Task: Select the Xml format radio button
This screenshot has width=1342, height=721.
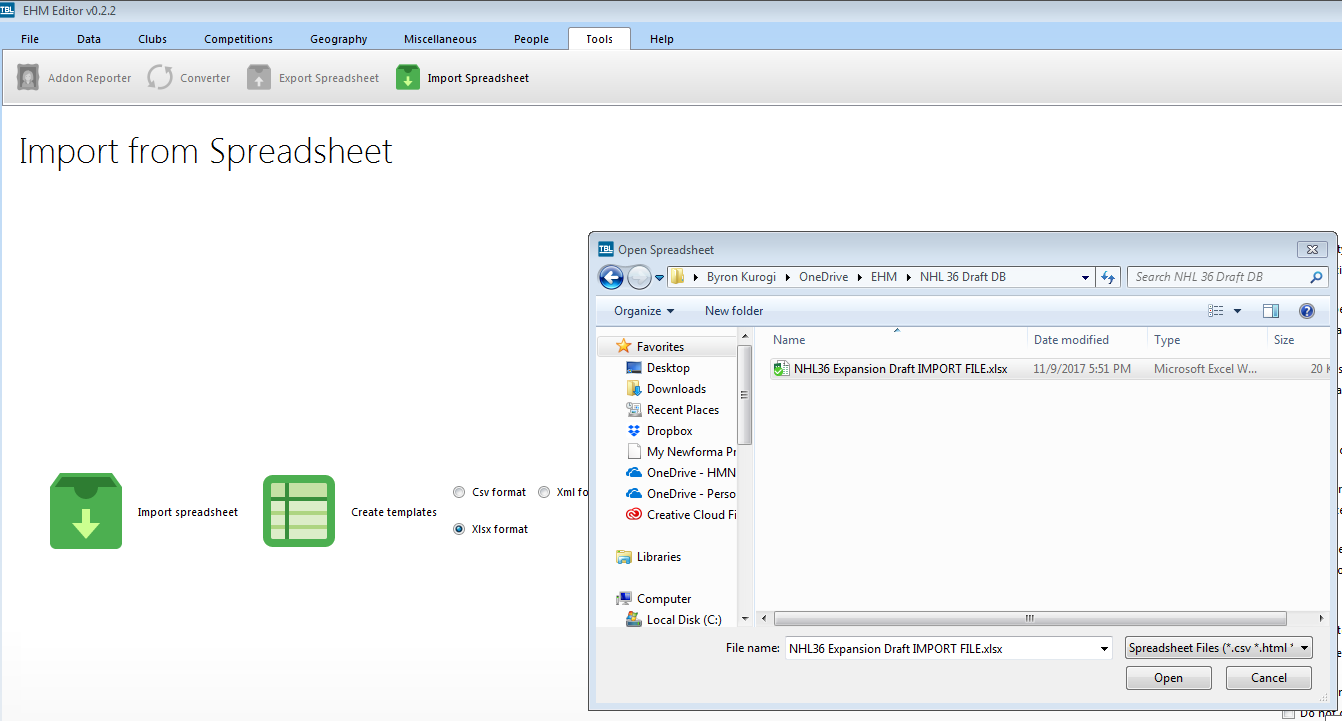Action: pos(544,492)
